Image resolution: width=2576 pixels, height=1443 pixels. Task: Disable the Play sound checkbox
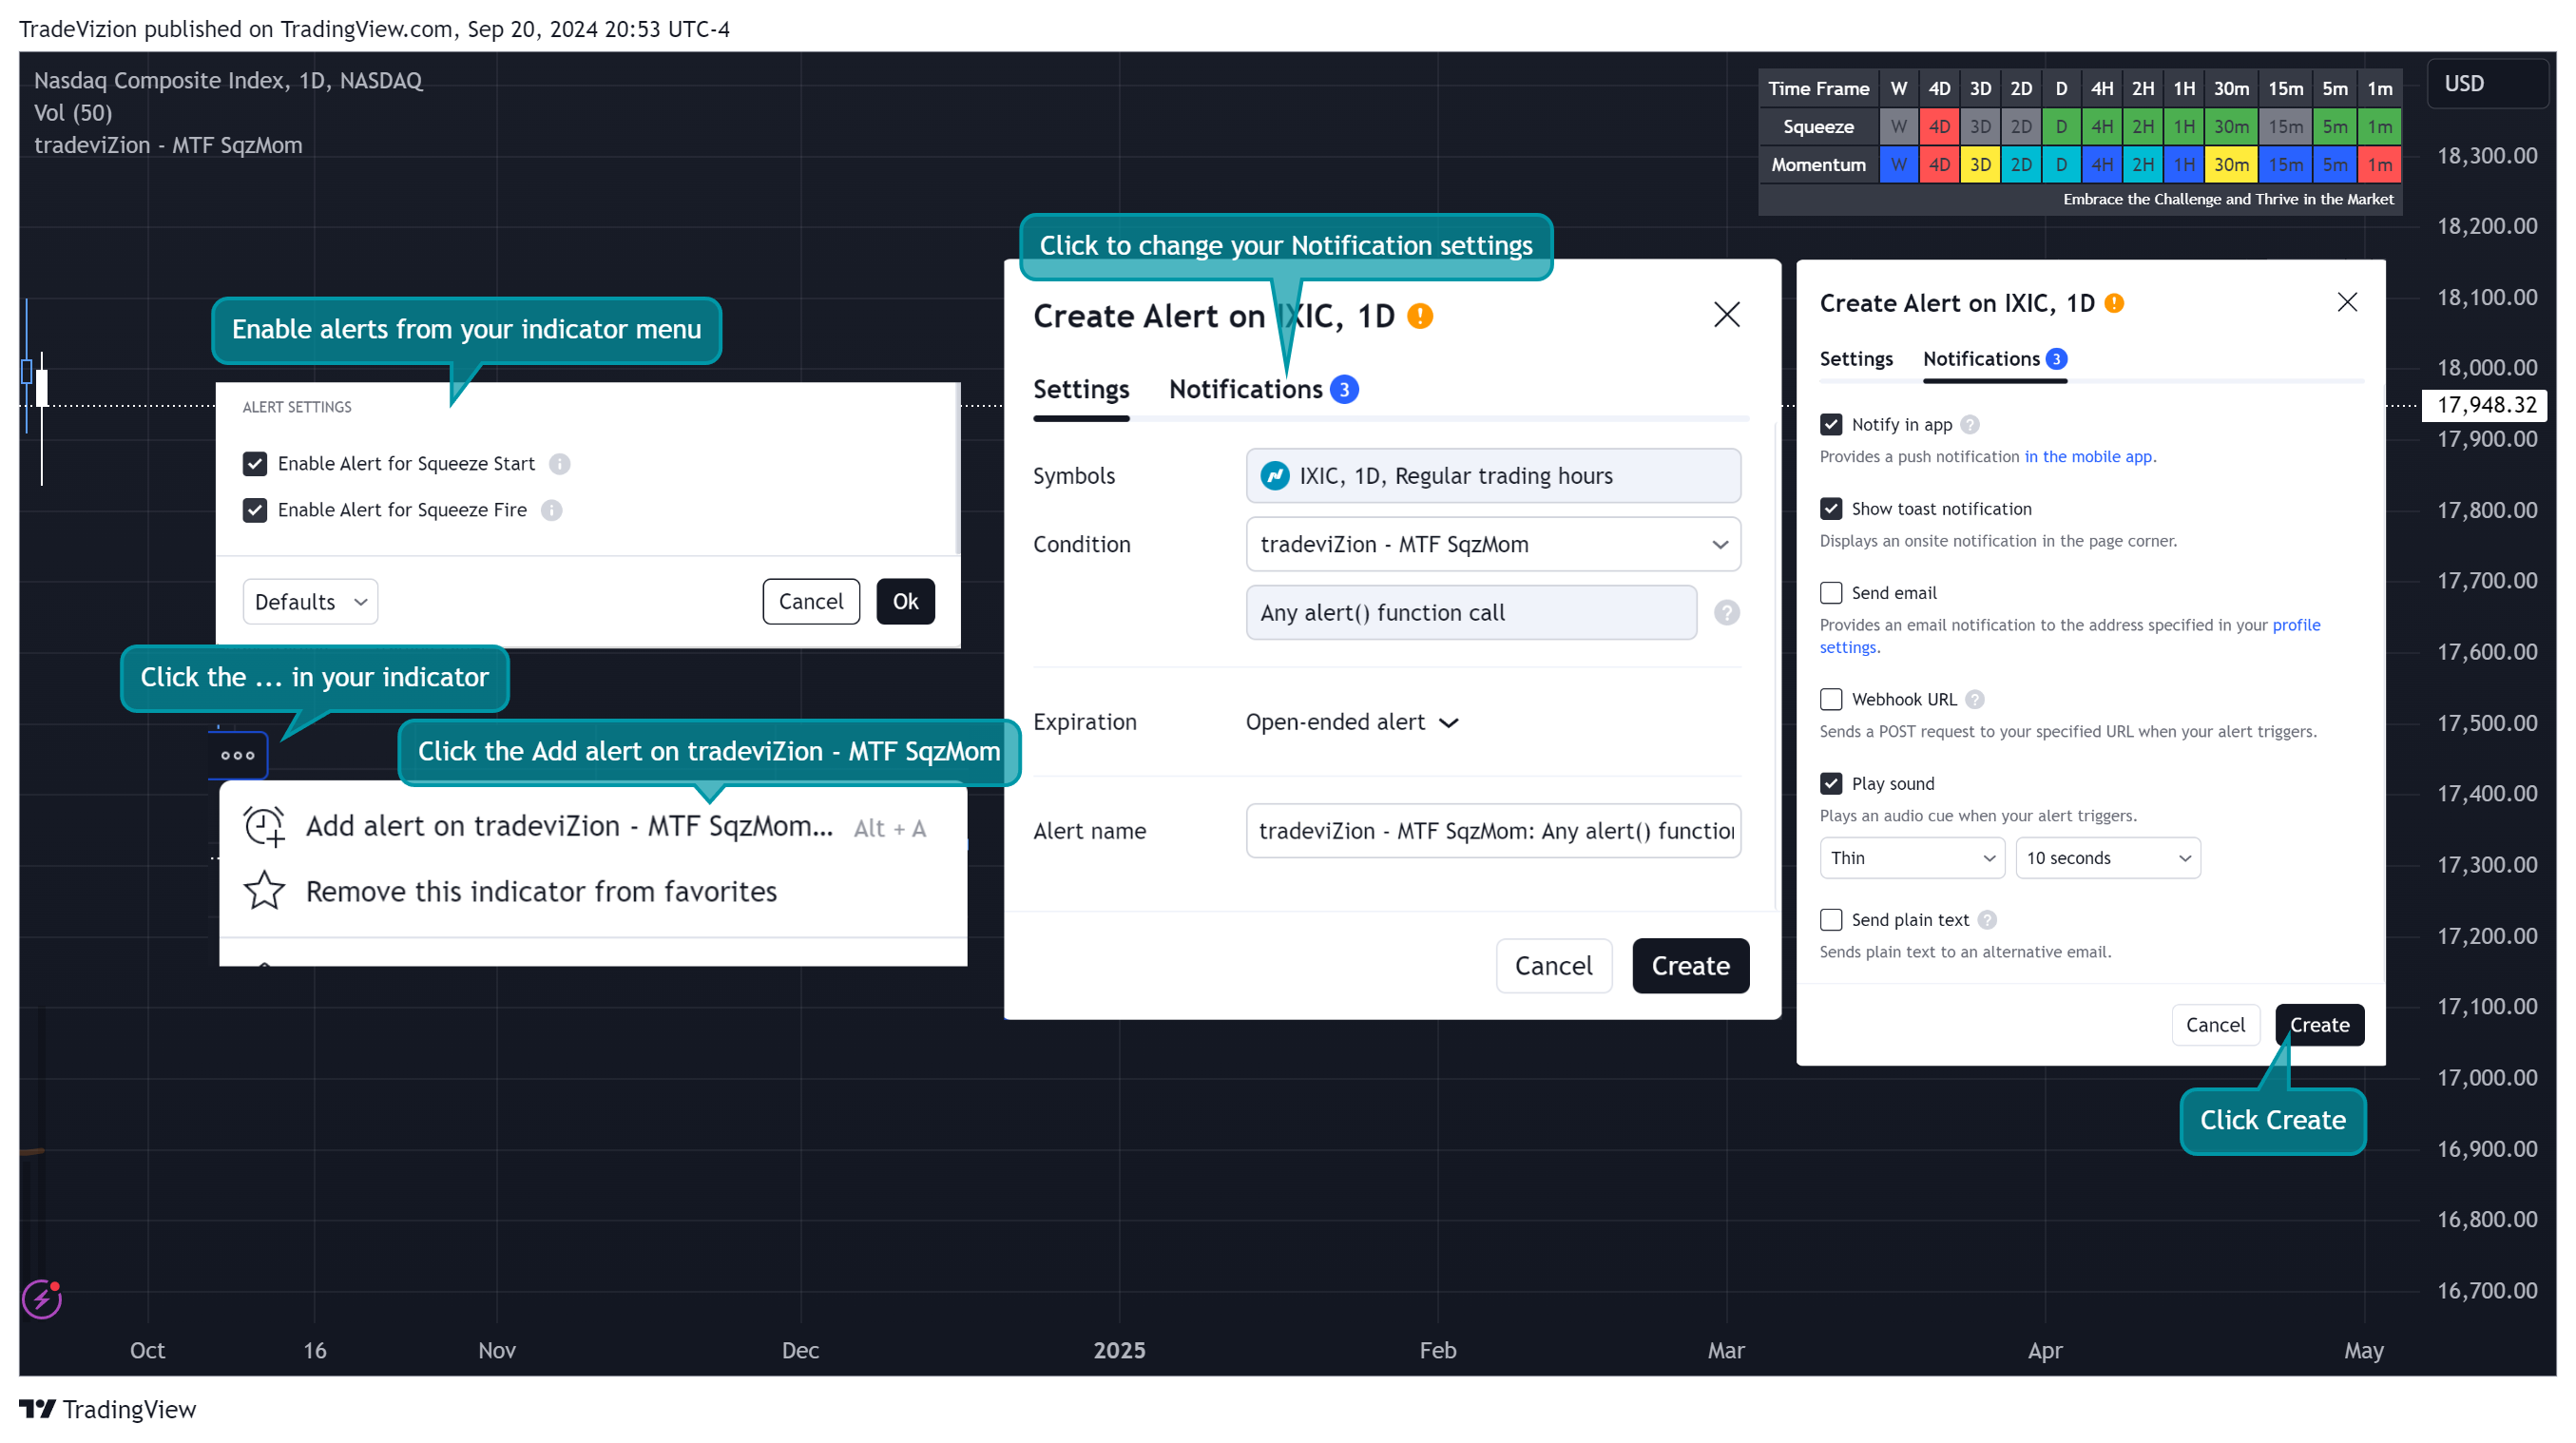[x=1831, y=784]
